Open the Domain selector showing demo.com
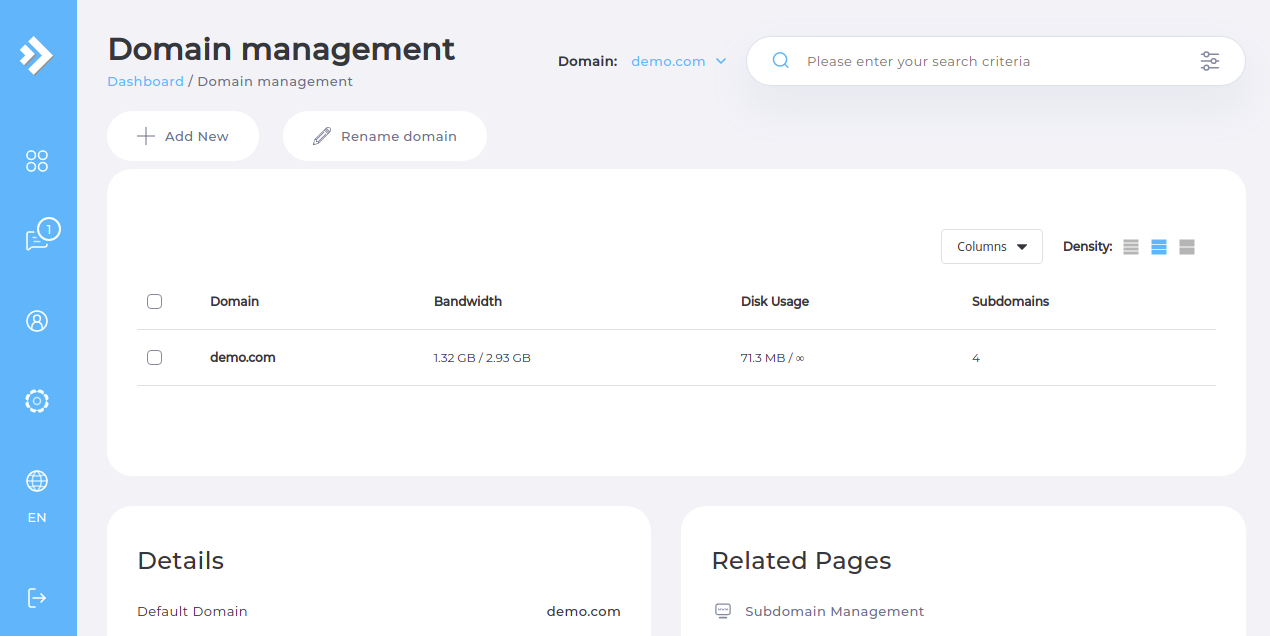Viewport: 1270px width, 636px height. (x=679, y=61)
